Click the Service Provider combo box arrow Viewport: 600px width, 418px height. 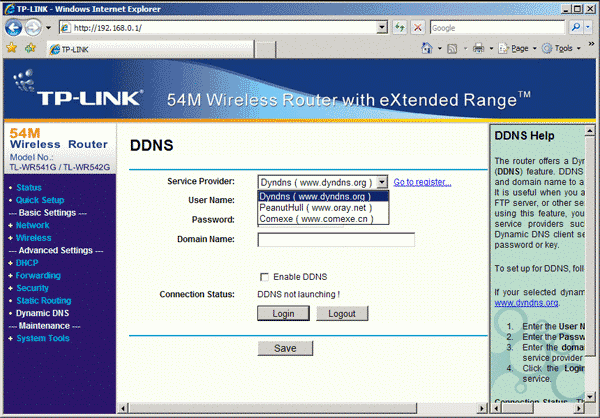382,182
